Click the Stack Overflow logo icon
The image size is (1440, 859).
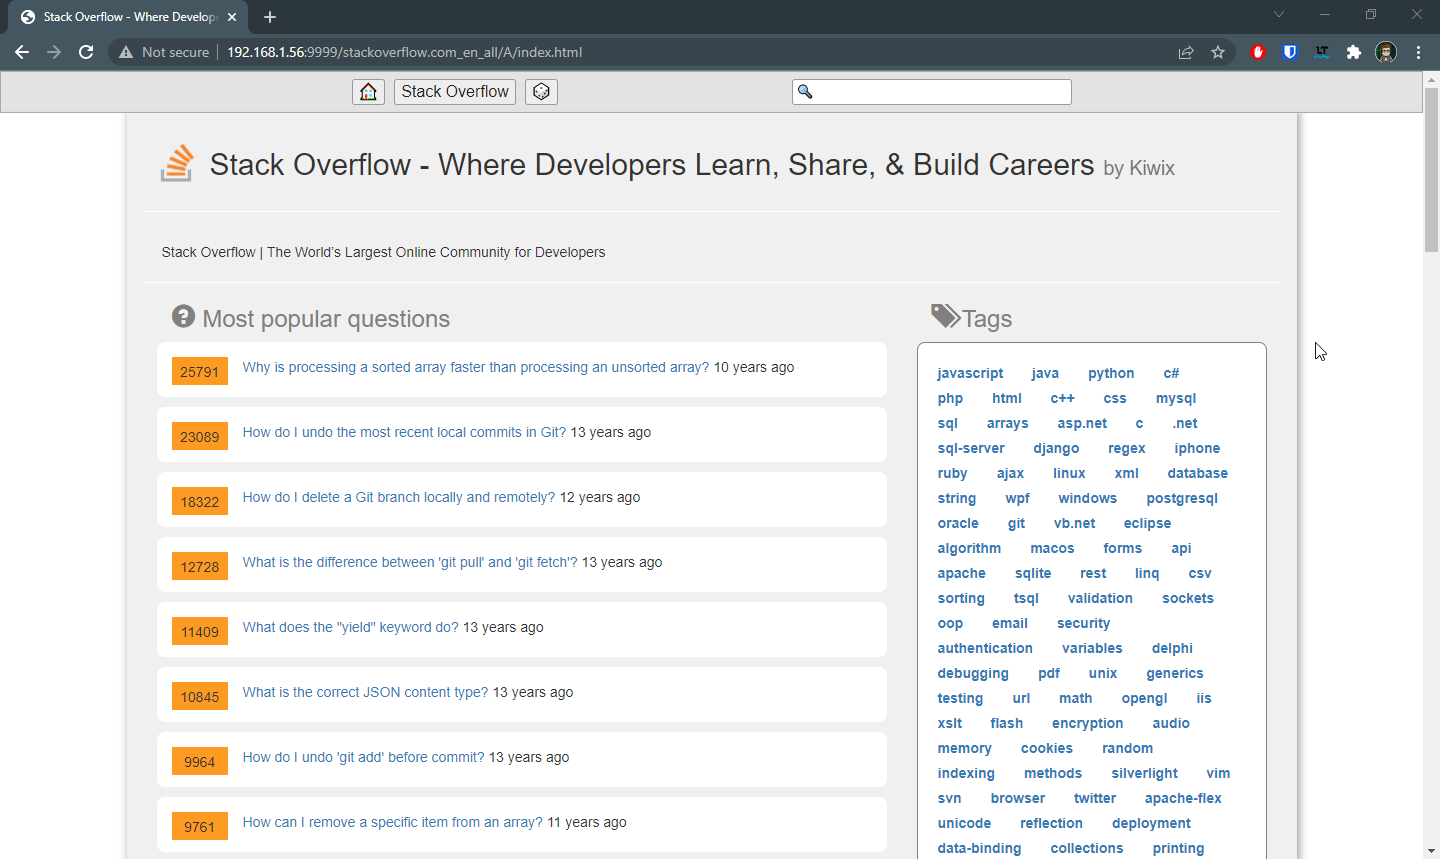click(177, 164)
